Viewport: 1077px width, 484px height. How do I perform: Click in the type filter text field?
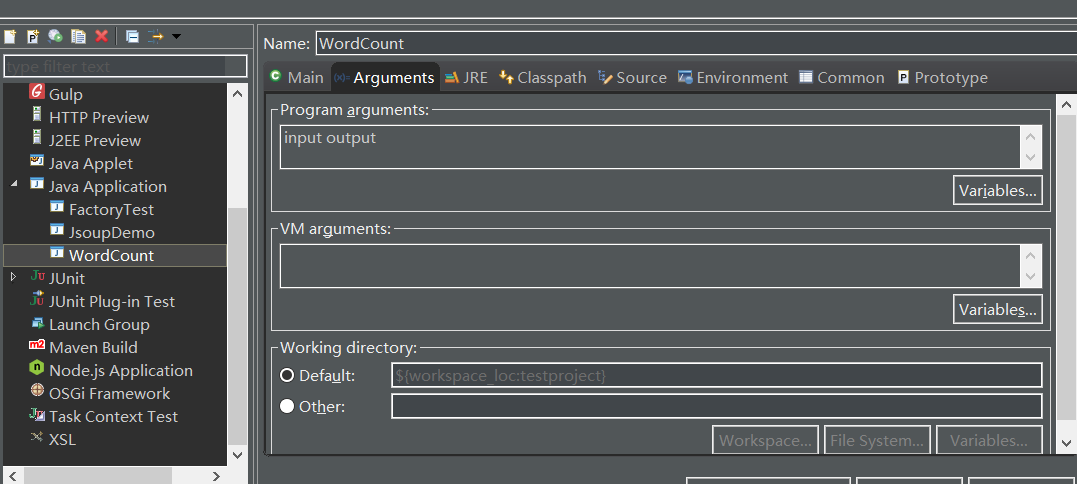tap(126, 66)
